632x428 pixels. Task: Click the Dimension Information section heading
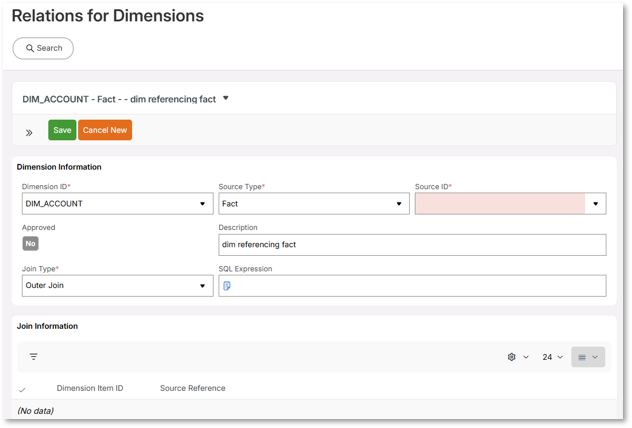click(59, 167)
